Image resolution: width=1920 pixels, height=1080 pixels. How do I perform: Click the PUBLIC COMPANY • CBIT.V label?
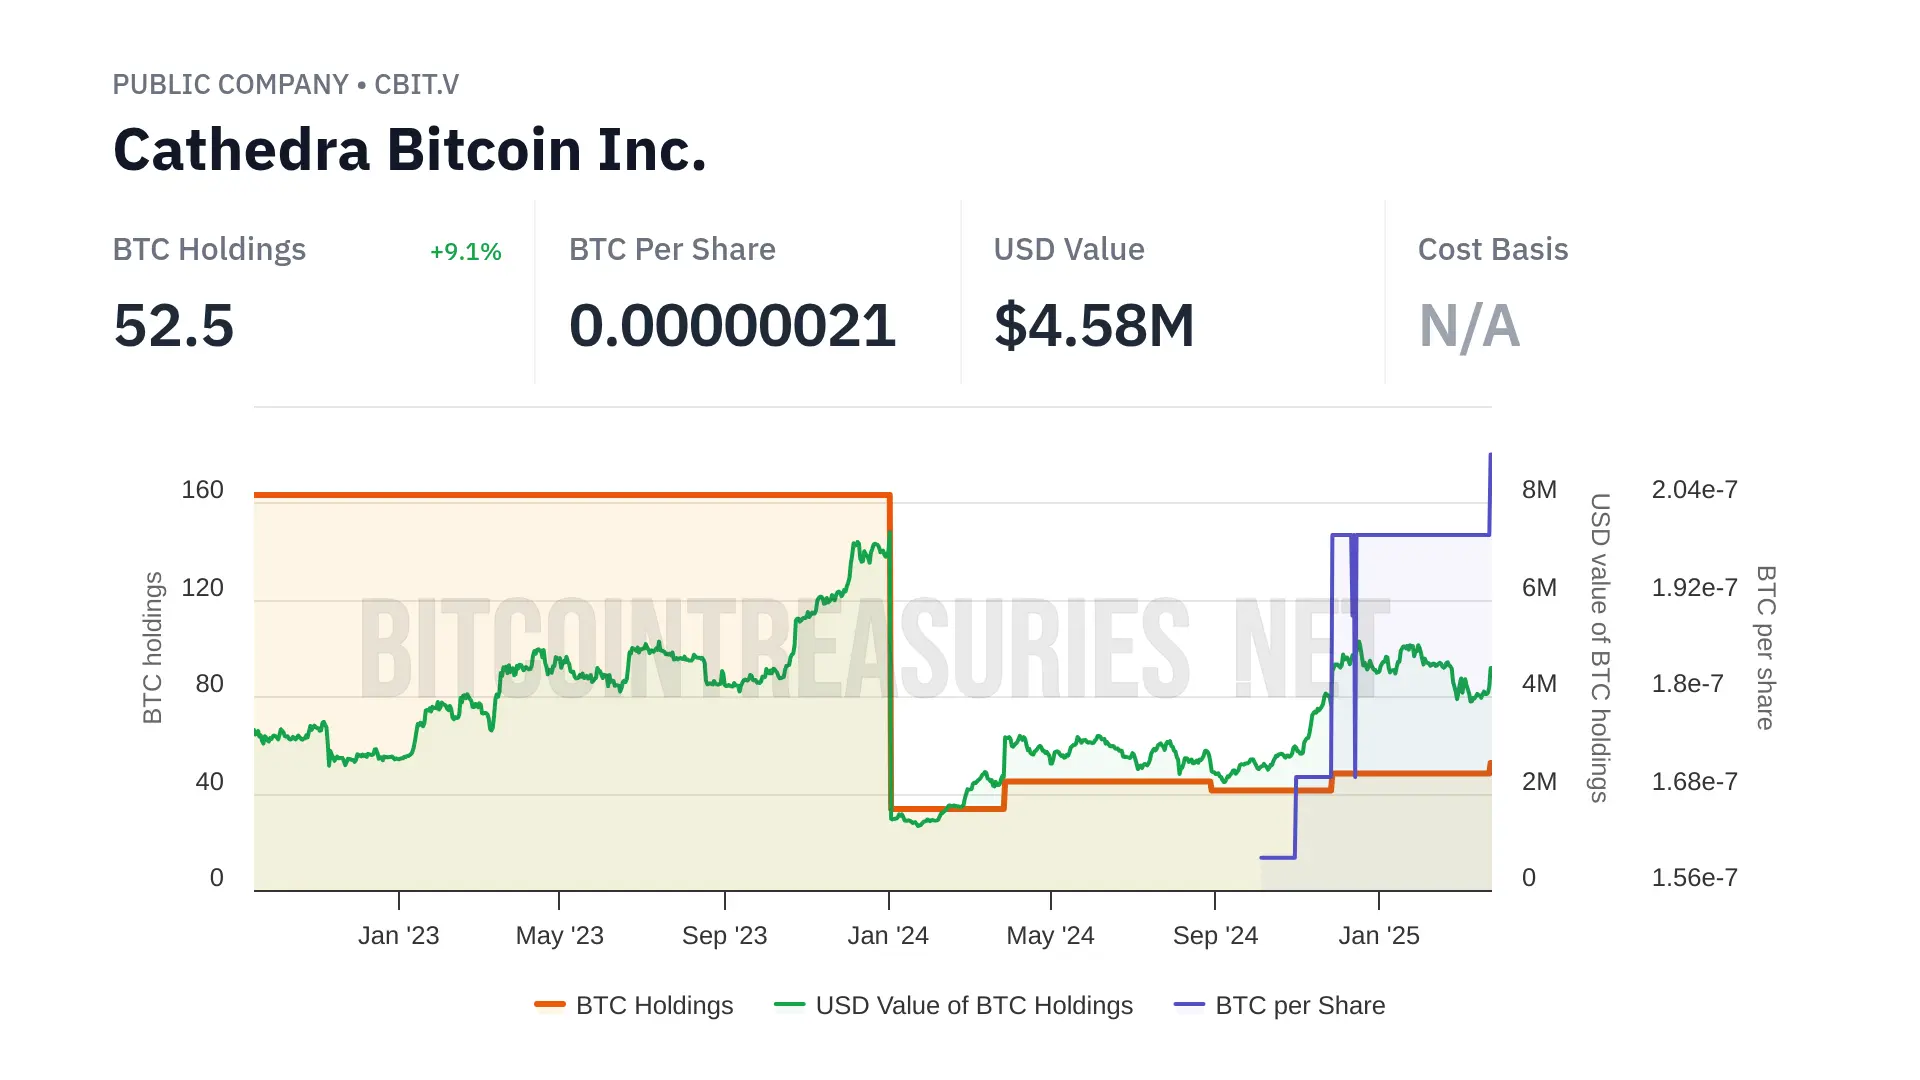click(285, 85)
